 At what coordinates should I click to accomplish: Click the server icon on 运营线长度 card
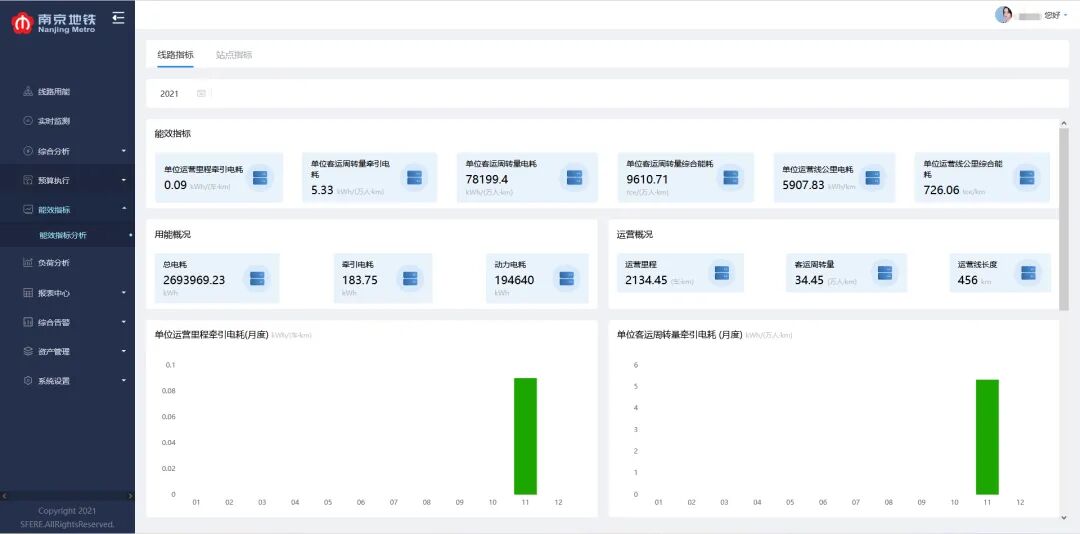(x=1028, y=273)
